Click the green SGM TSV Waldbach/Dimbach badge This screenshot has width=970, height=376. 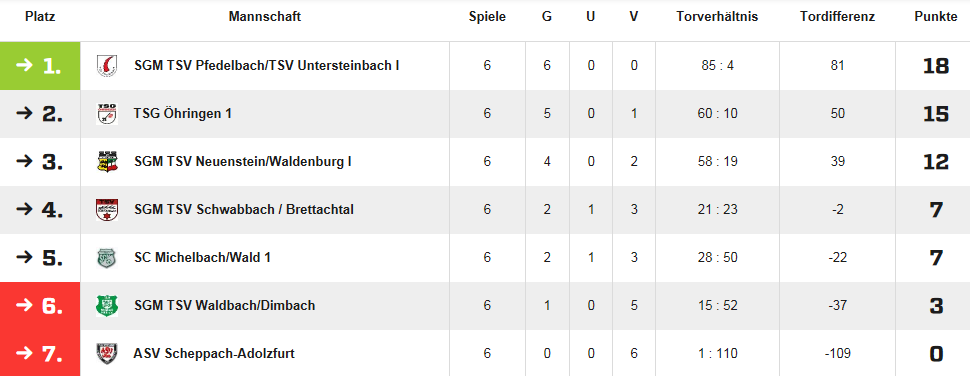[x=107, y=306]
